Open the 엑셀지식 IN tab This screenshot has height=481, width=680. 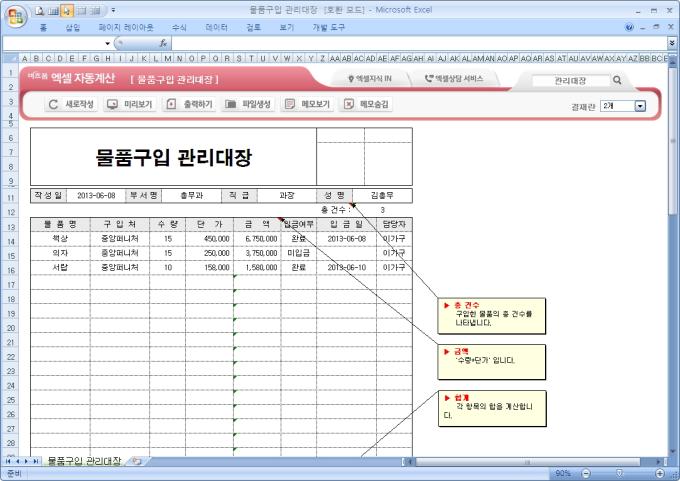[x=370, y=79]
